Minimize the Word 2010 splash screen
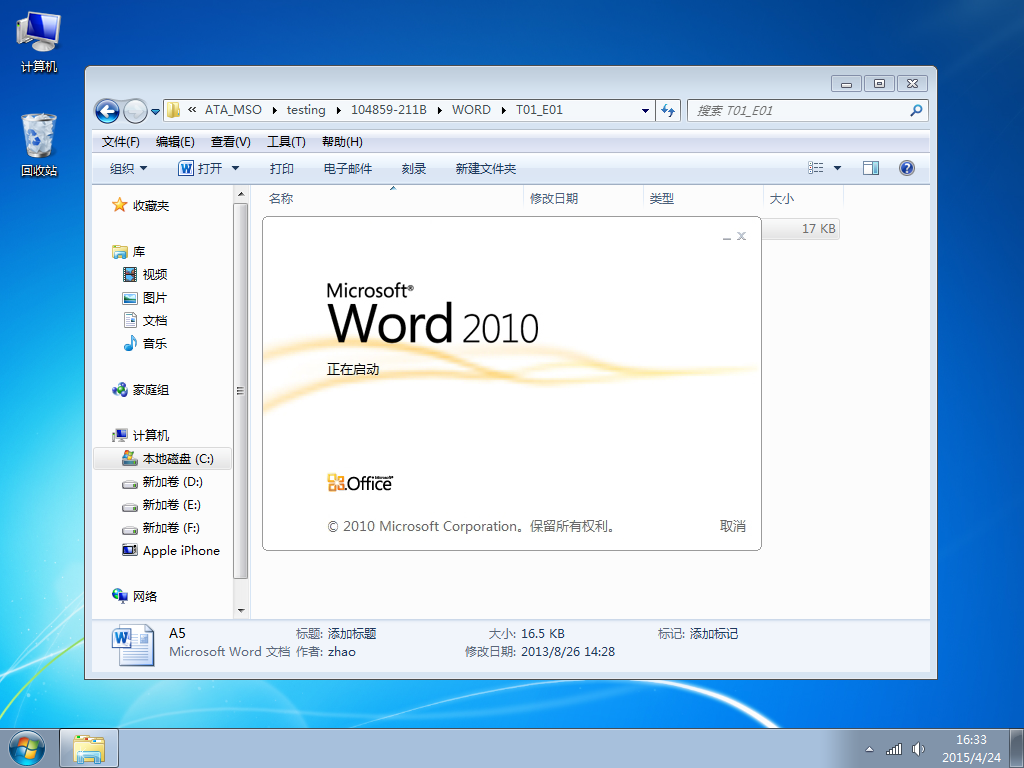1024x768 pixels. click(x=727, y=237)
